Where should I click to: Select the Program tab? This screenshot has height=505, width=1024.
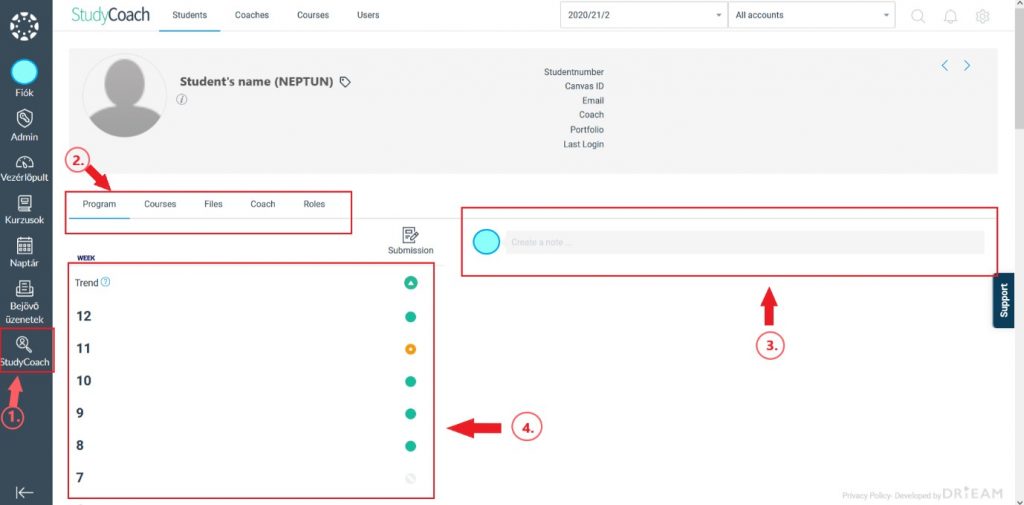[99, 204]
